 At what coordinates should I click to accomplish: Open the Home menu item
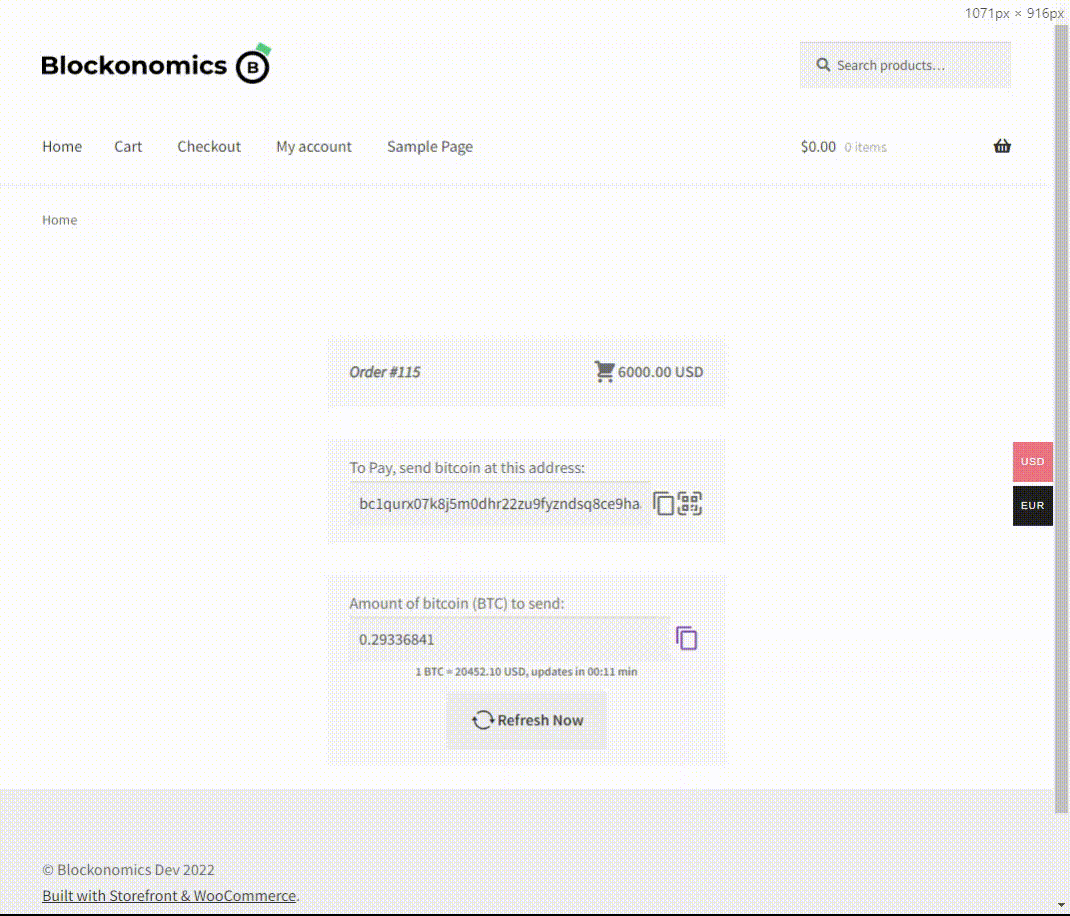pos(62,146)
